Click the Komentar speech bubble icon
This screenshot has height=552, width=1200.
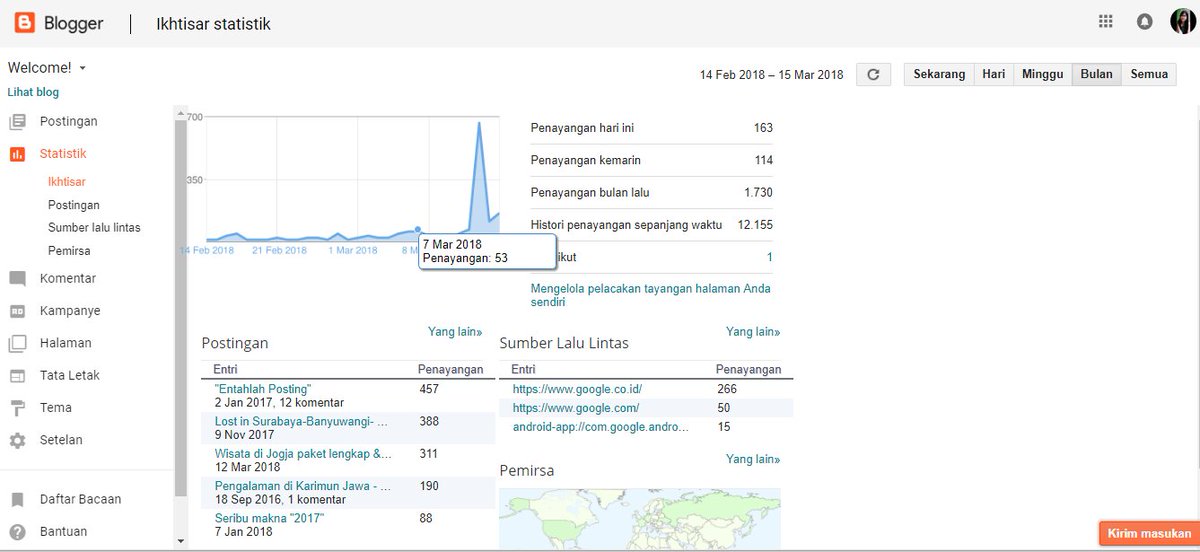[x=17, y=279]
